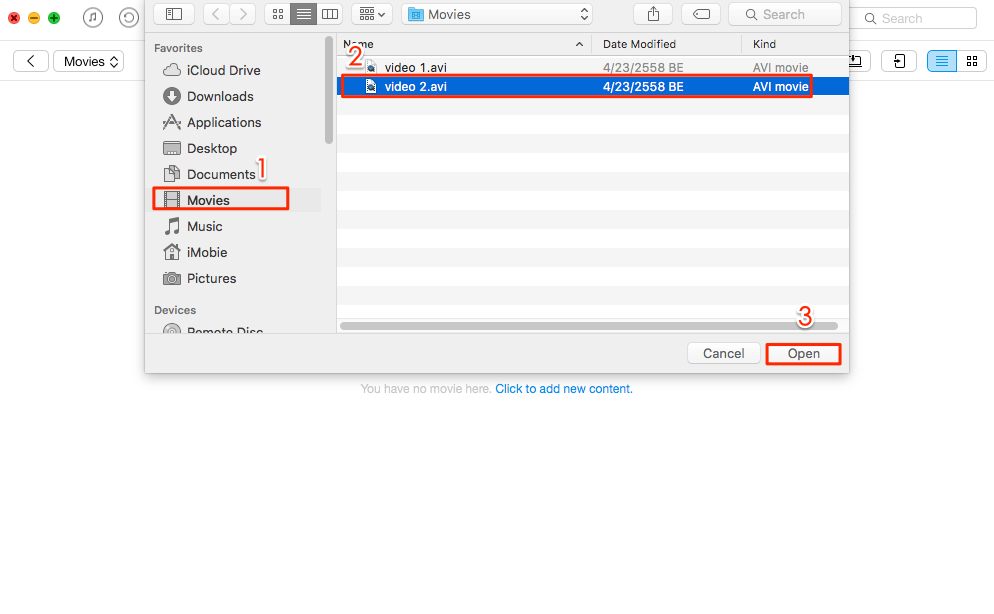Sort files by Name column
Screen dimensions: 994x614
[x=464, y=44]
